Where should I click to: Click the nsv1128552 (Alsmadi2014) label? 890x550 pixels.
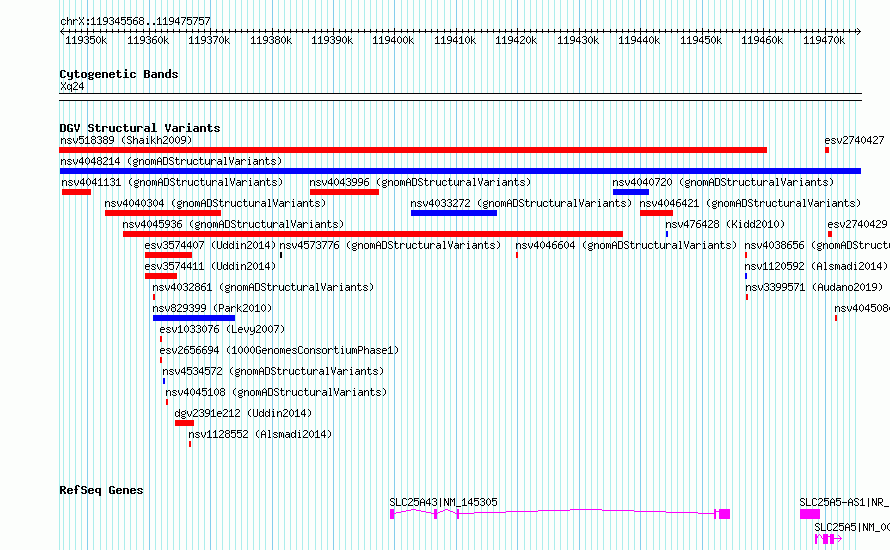(x=260, y=434)
